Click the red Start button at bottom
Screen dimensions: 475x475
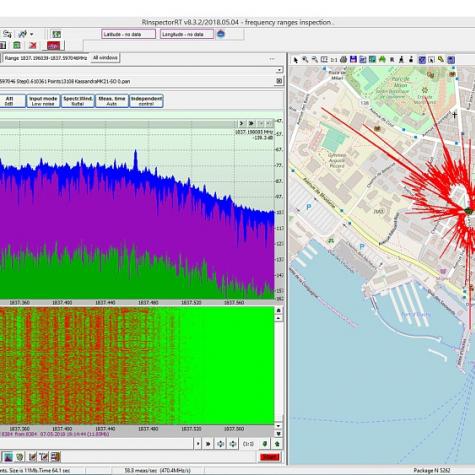point(270,457)
